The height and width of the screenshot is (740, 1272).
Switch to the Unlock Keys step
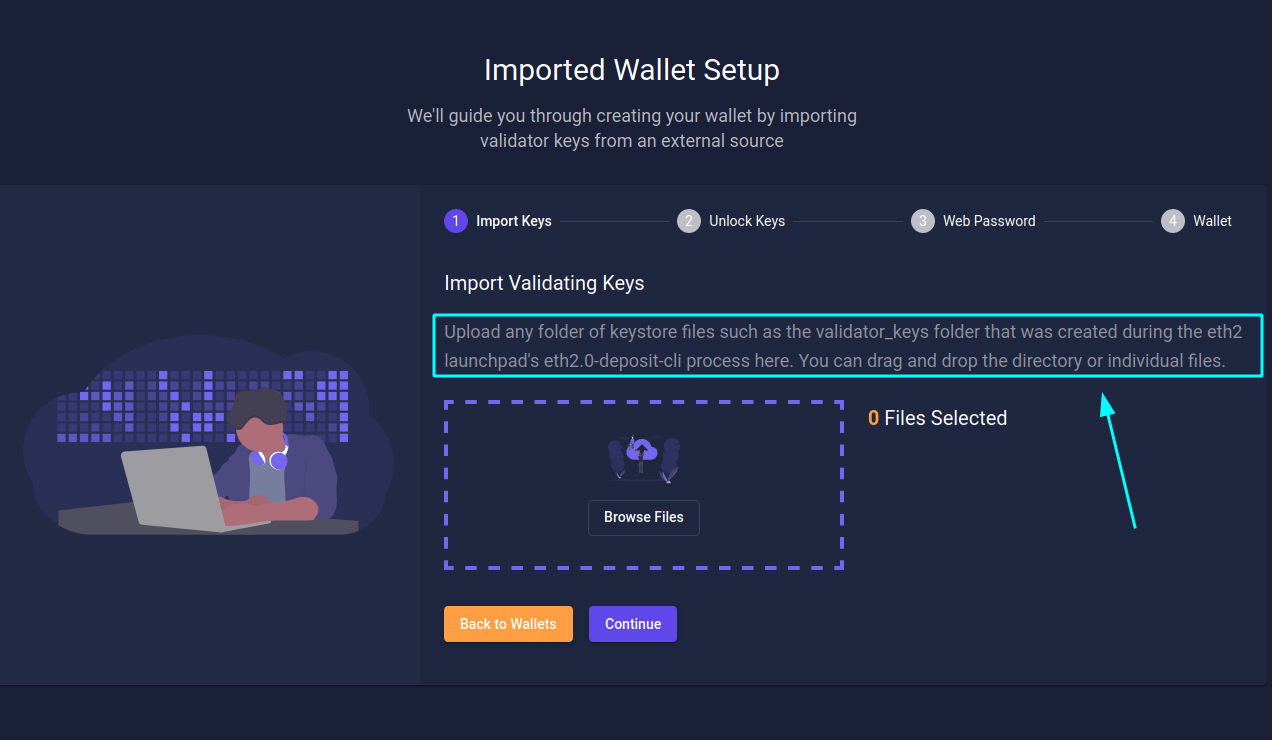pos(746,221)
